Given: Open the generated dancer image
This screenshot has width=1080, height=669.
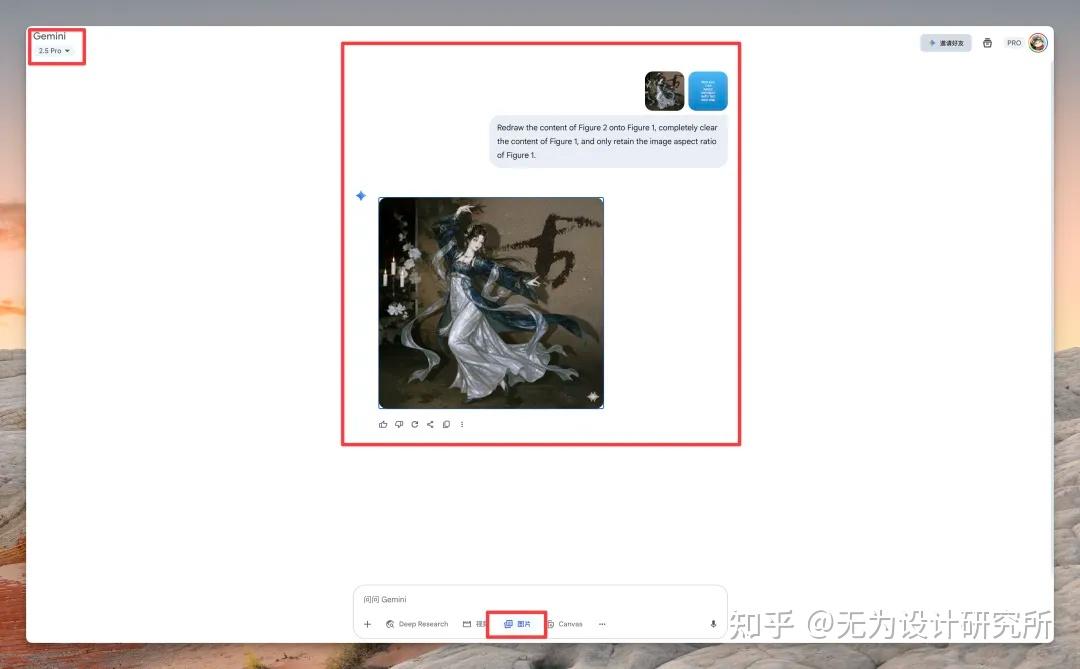Looking at the screenshot, I should (x=491, y=303).
